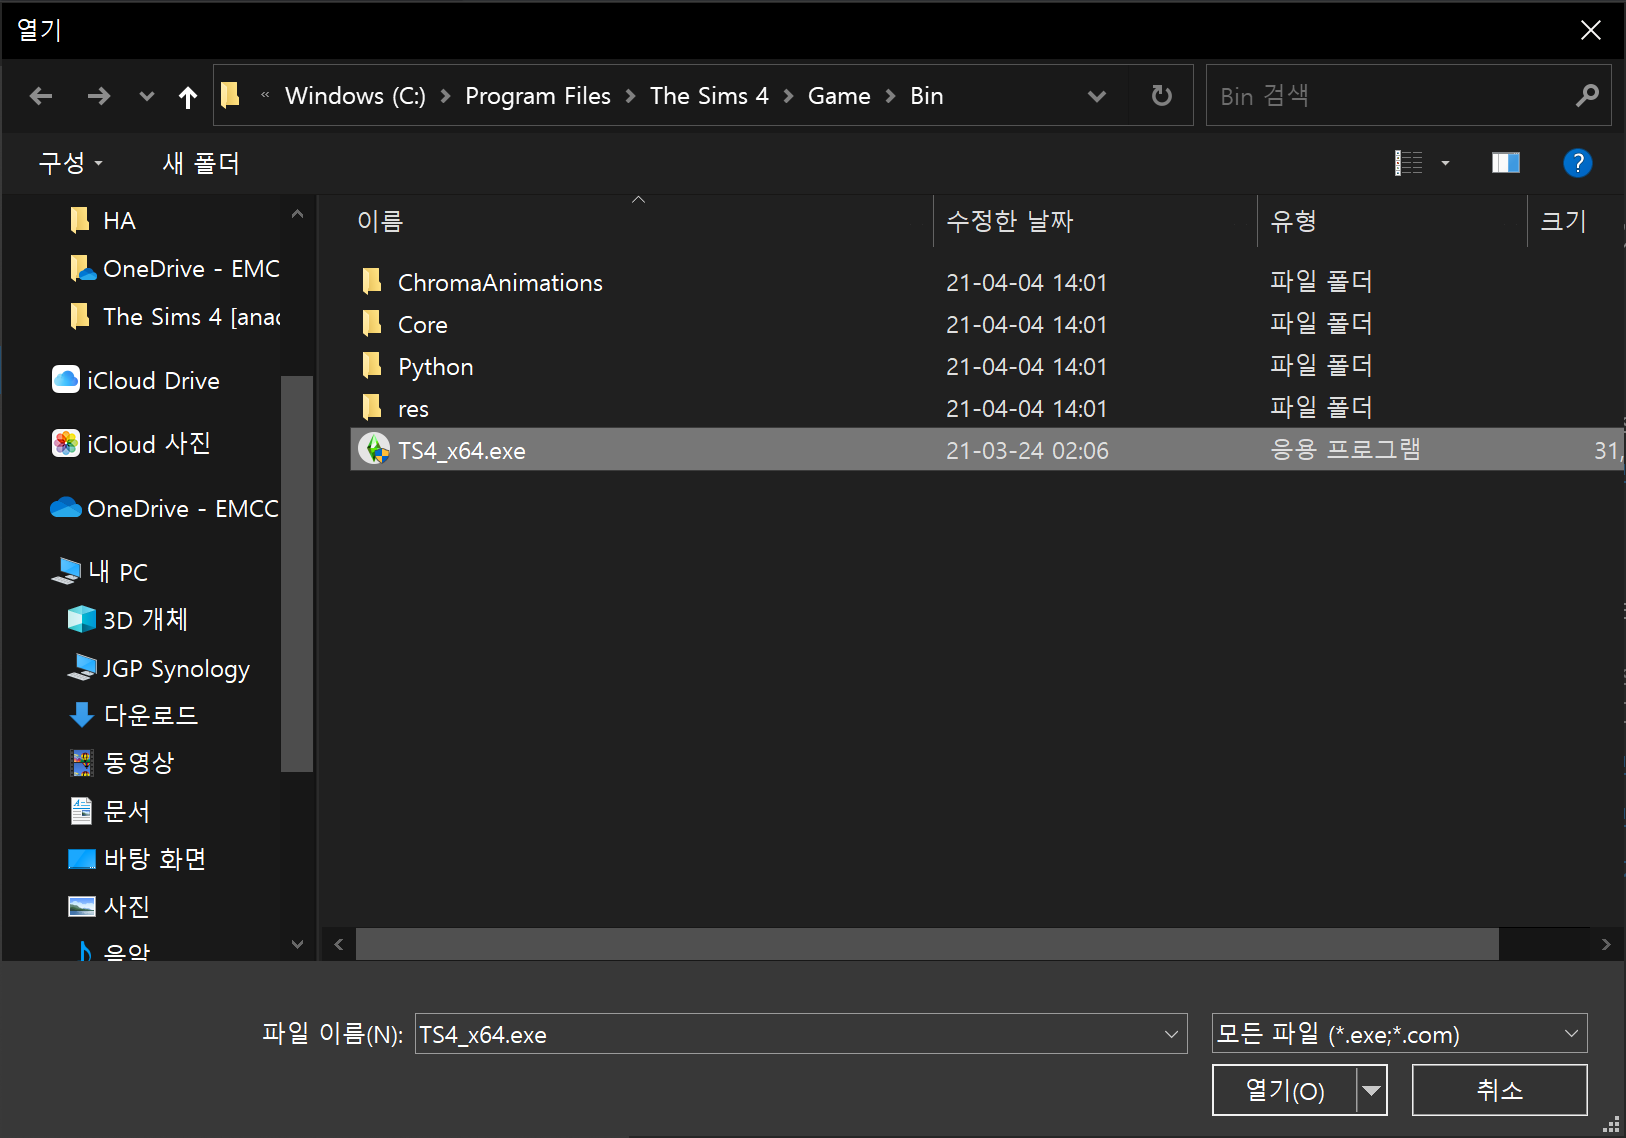
Task: Open OneDrive - EMC folder shortcut
Action: click(x=175, y=269)
